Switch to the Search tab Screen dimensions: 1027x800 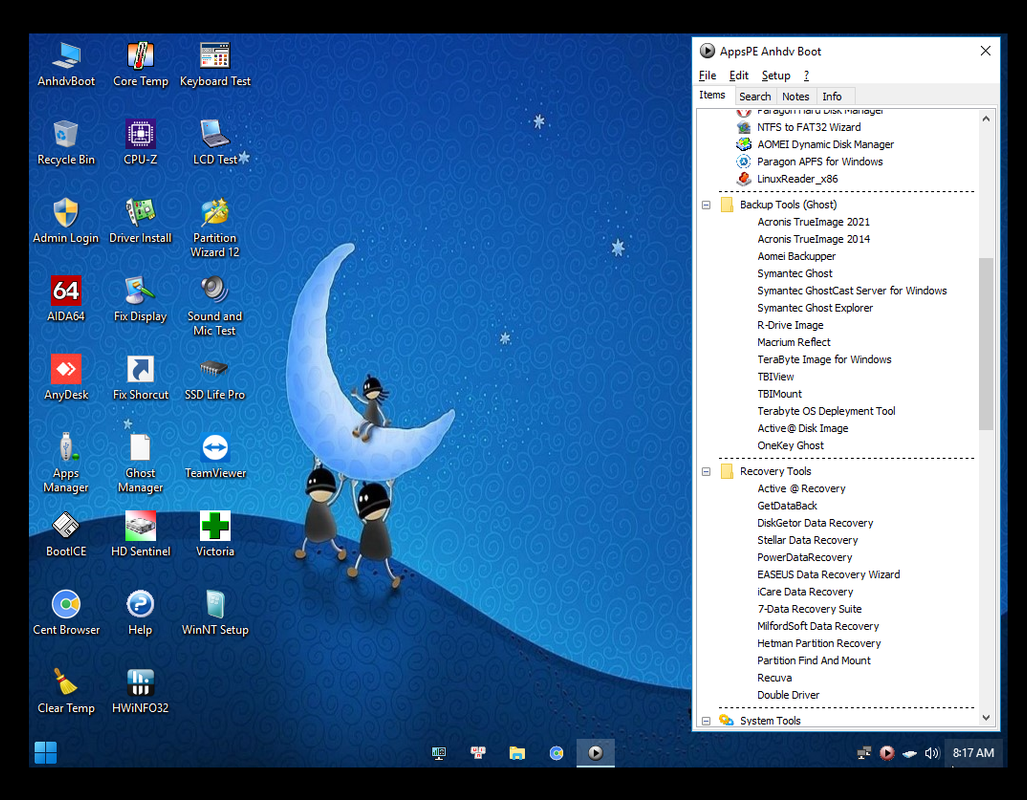tap(755, 96)
